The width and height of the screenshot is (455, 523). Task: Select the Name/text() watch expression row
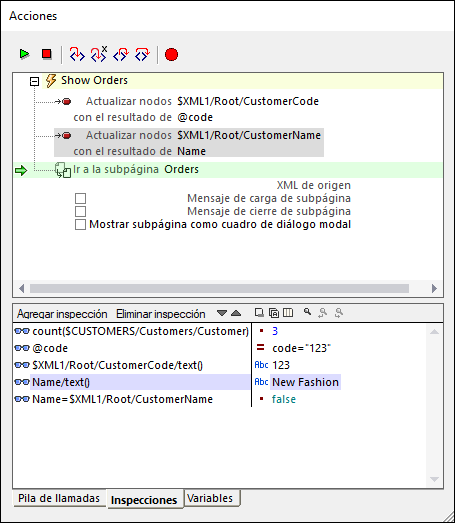click(132, 382)
